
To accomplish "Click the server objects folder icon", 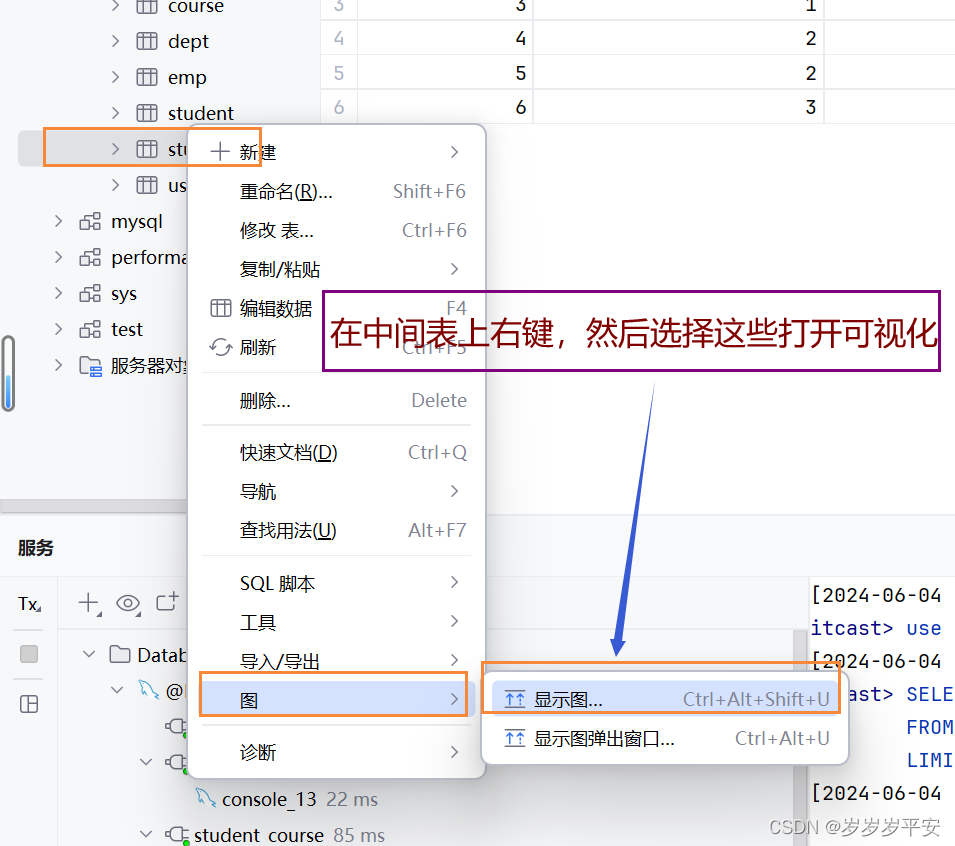I will click(91, 366).
